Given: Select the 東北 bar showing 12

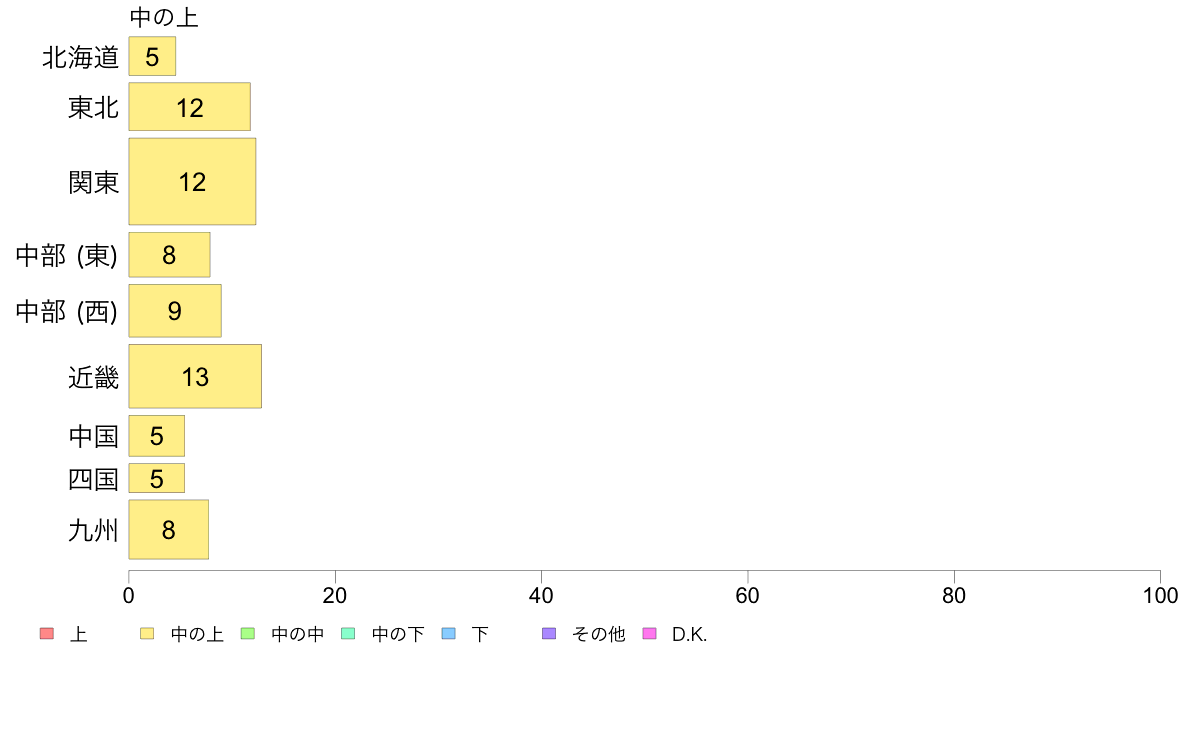Looking at the screenshot, I should [189, 107].
